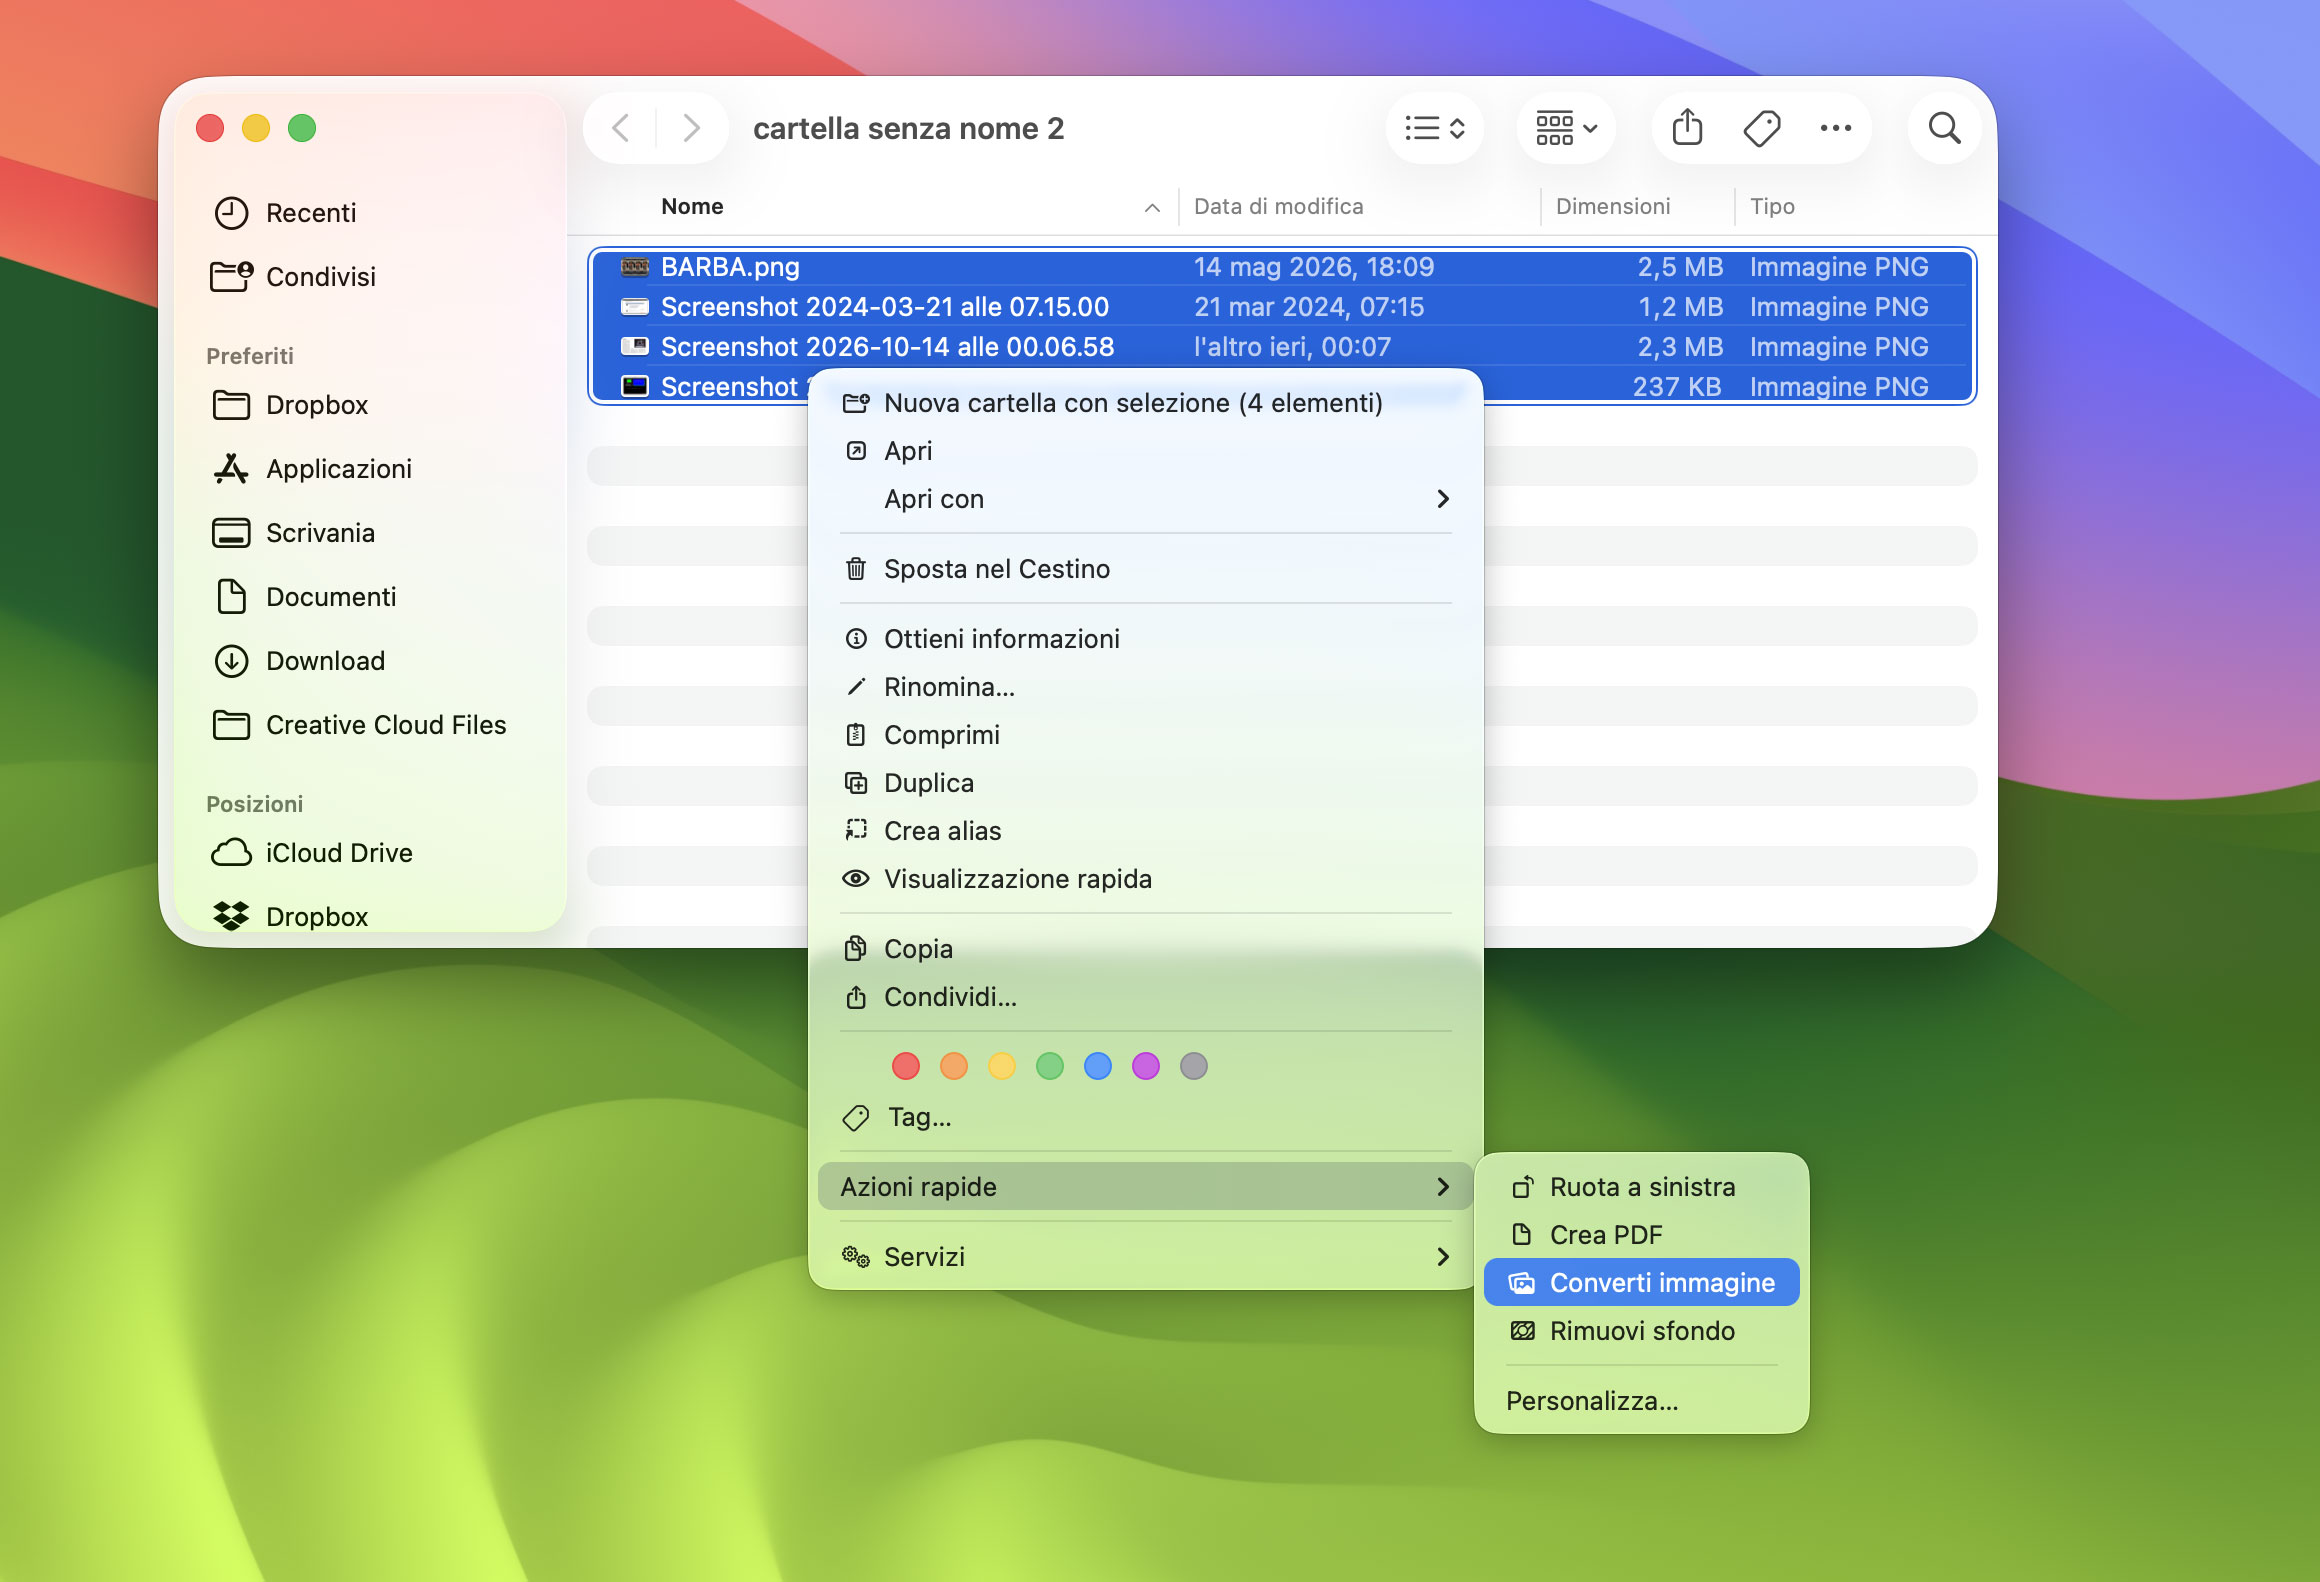
Task: Sort by the Dimensioni column header
Action: pos(1612,206)
